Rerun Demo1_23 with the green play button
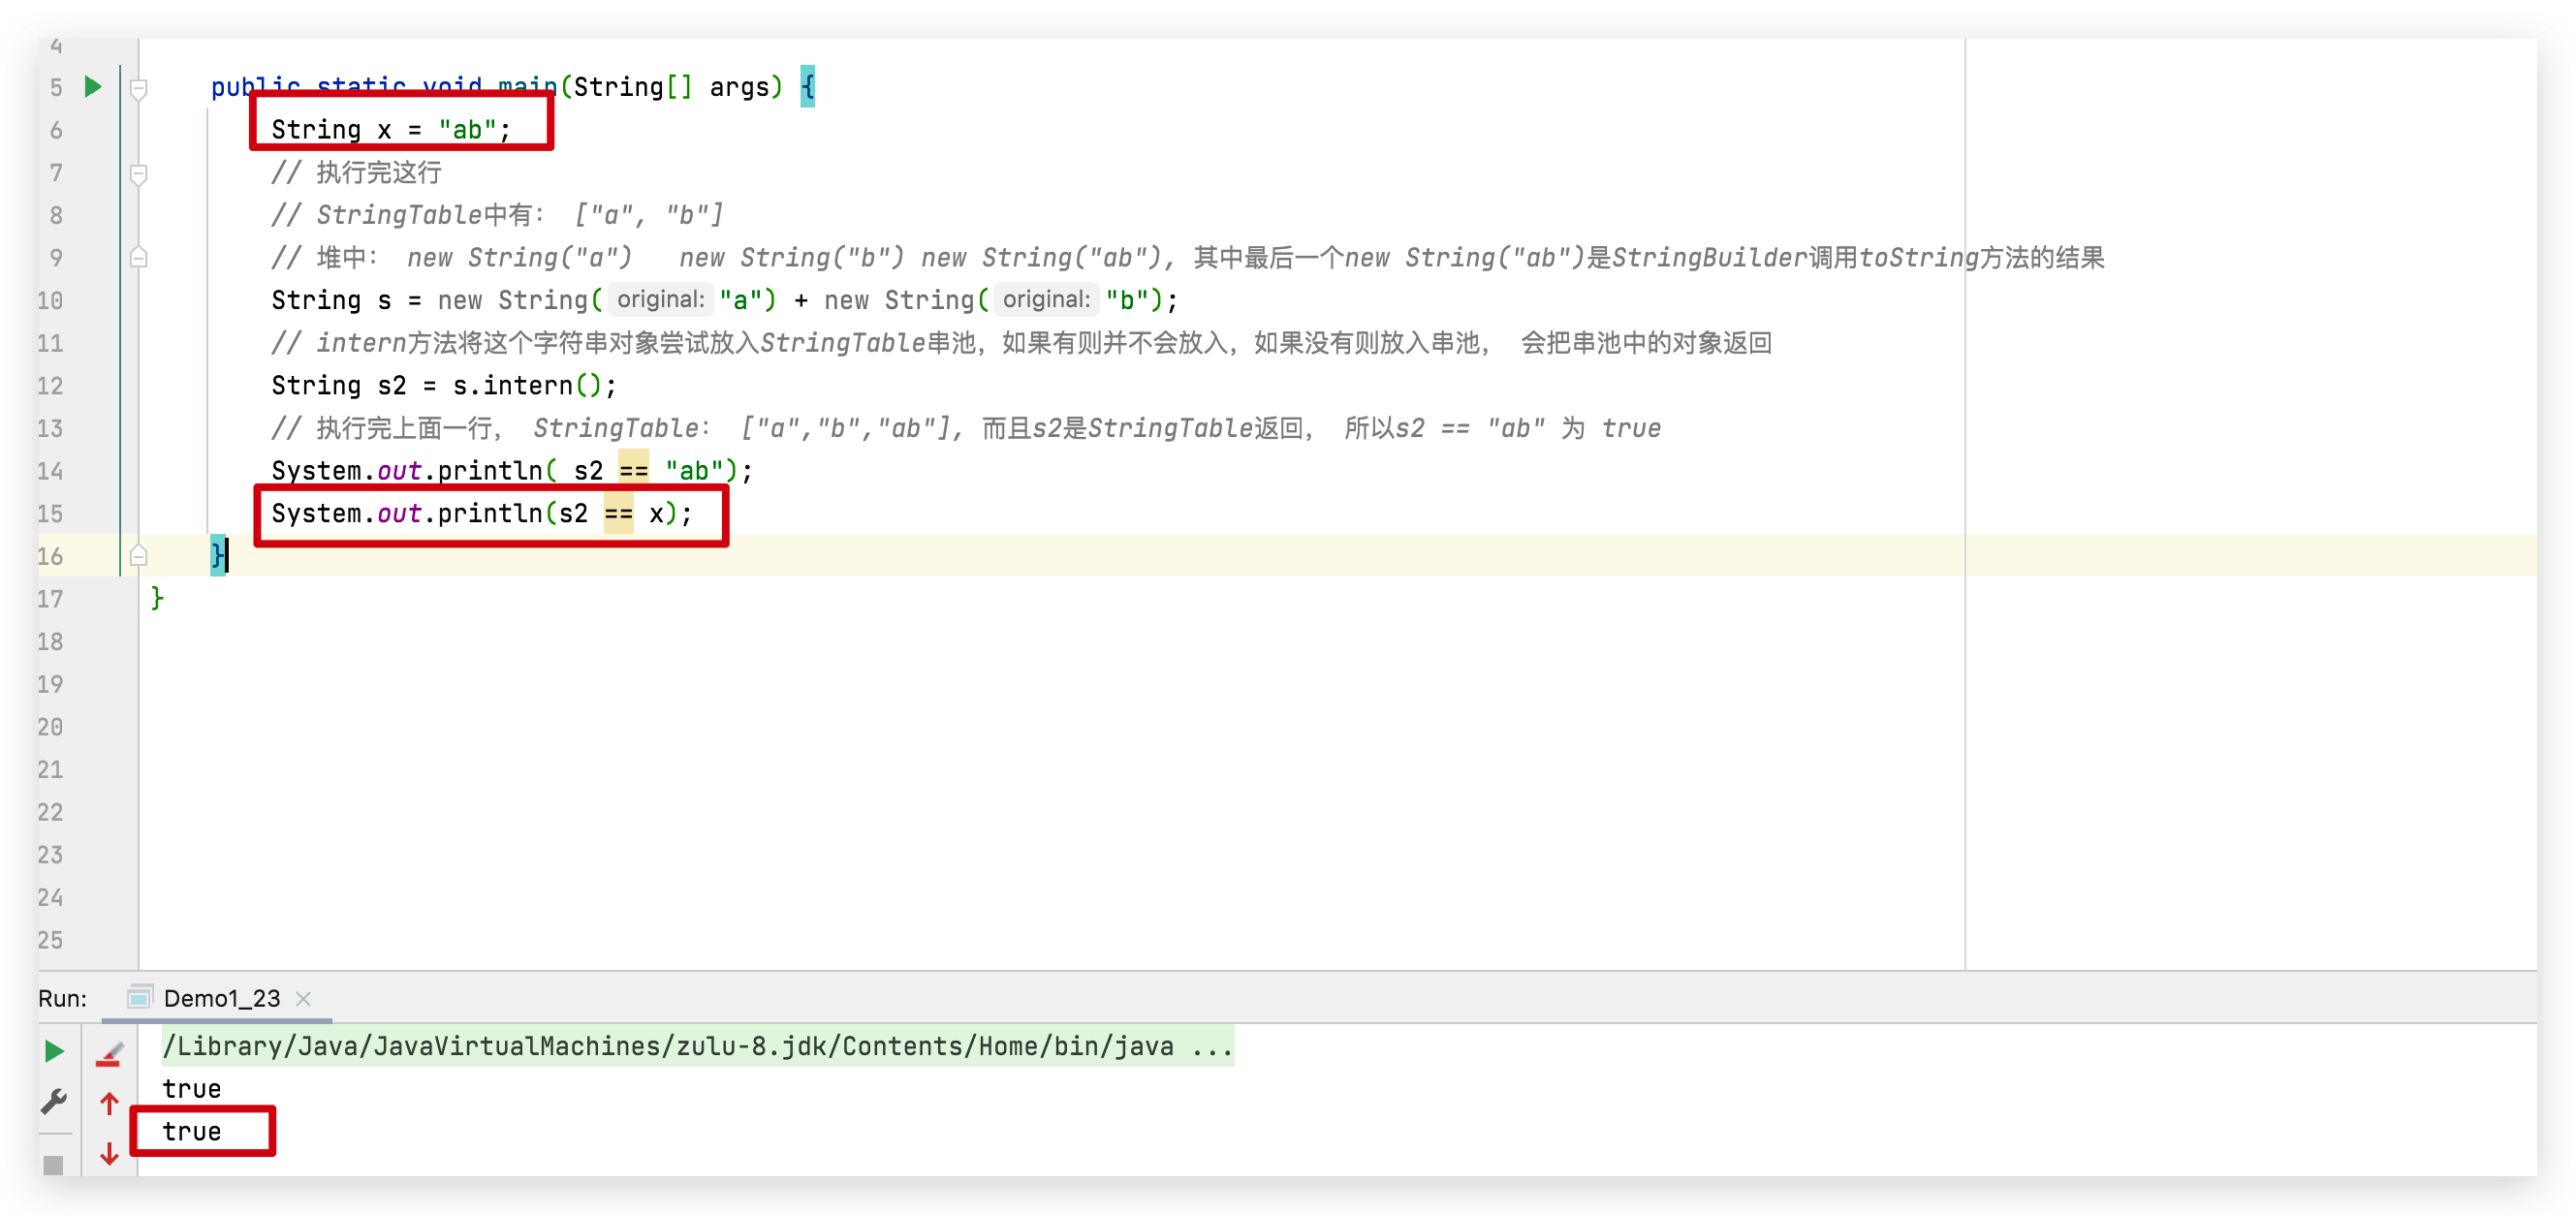 point(55,1051)
